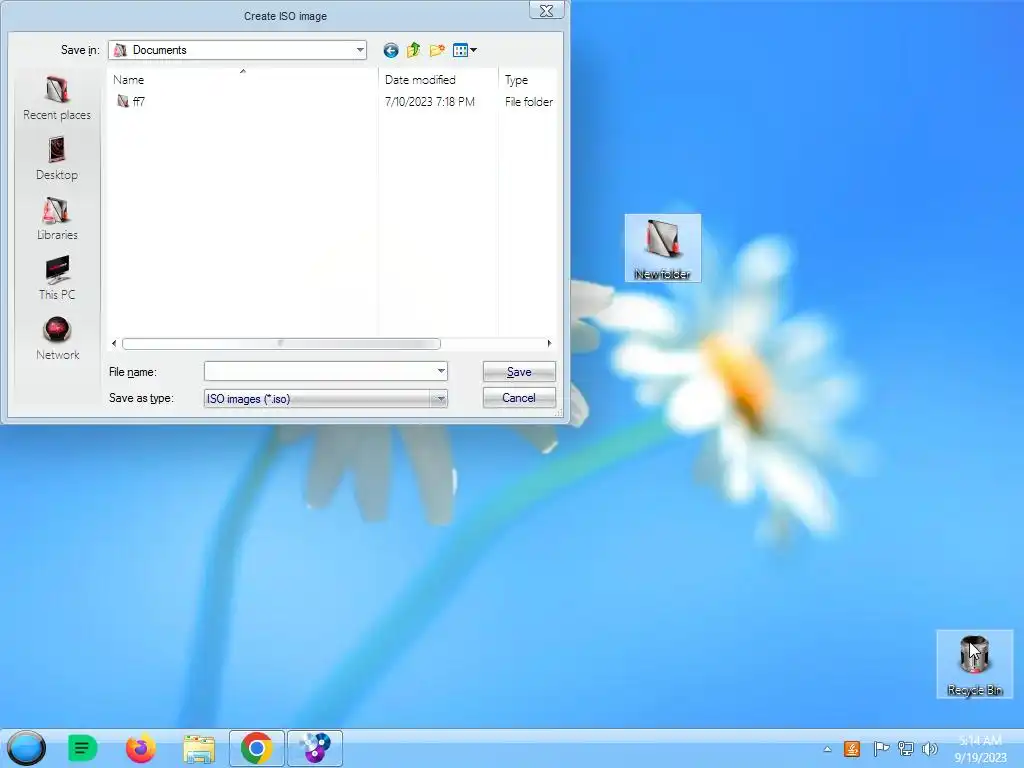
Task: Expand the Save in Documents dropdown
Action: [360, 50]
